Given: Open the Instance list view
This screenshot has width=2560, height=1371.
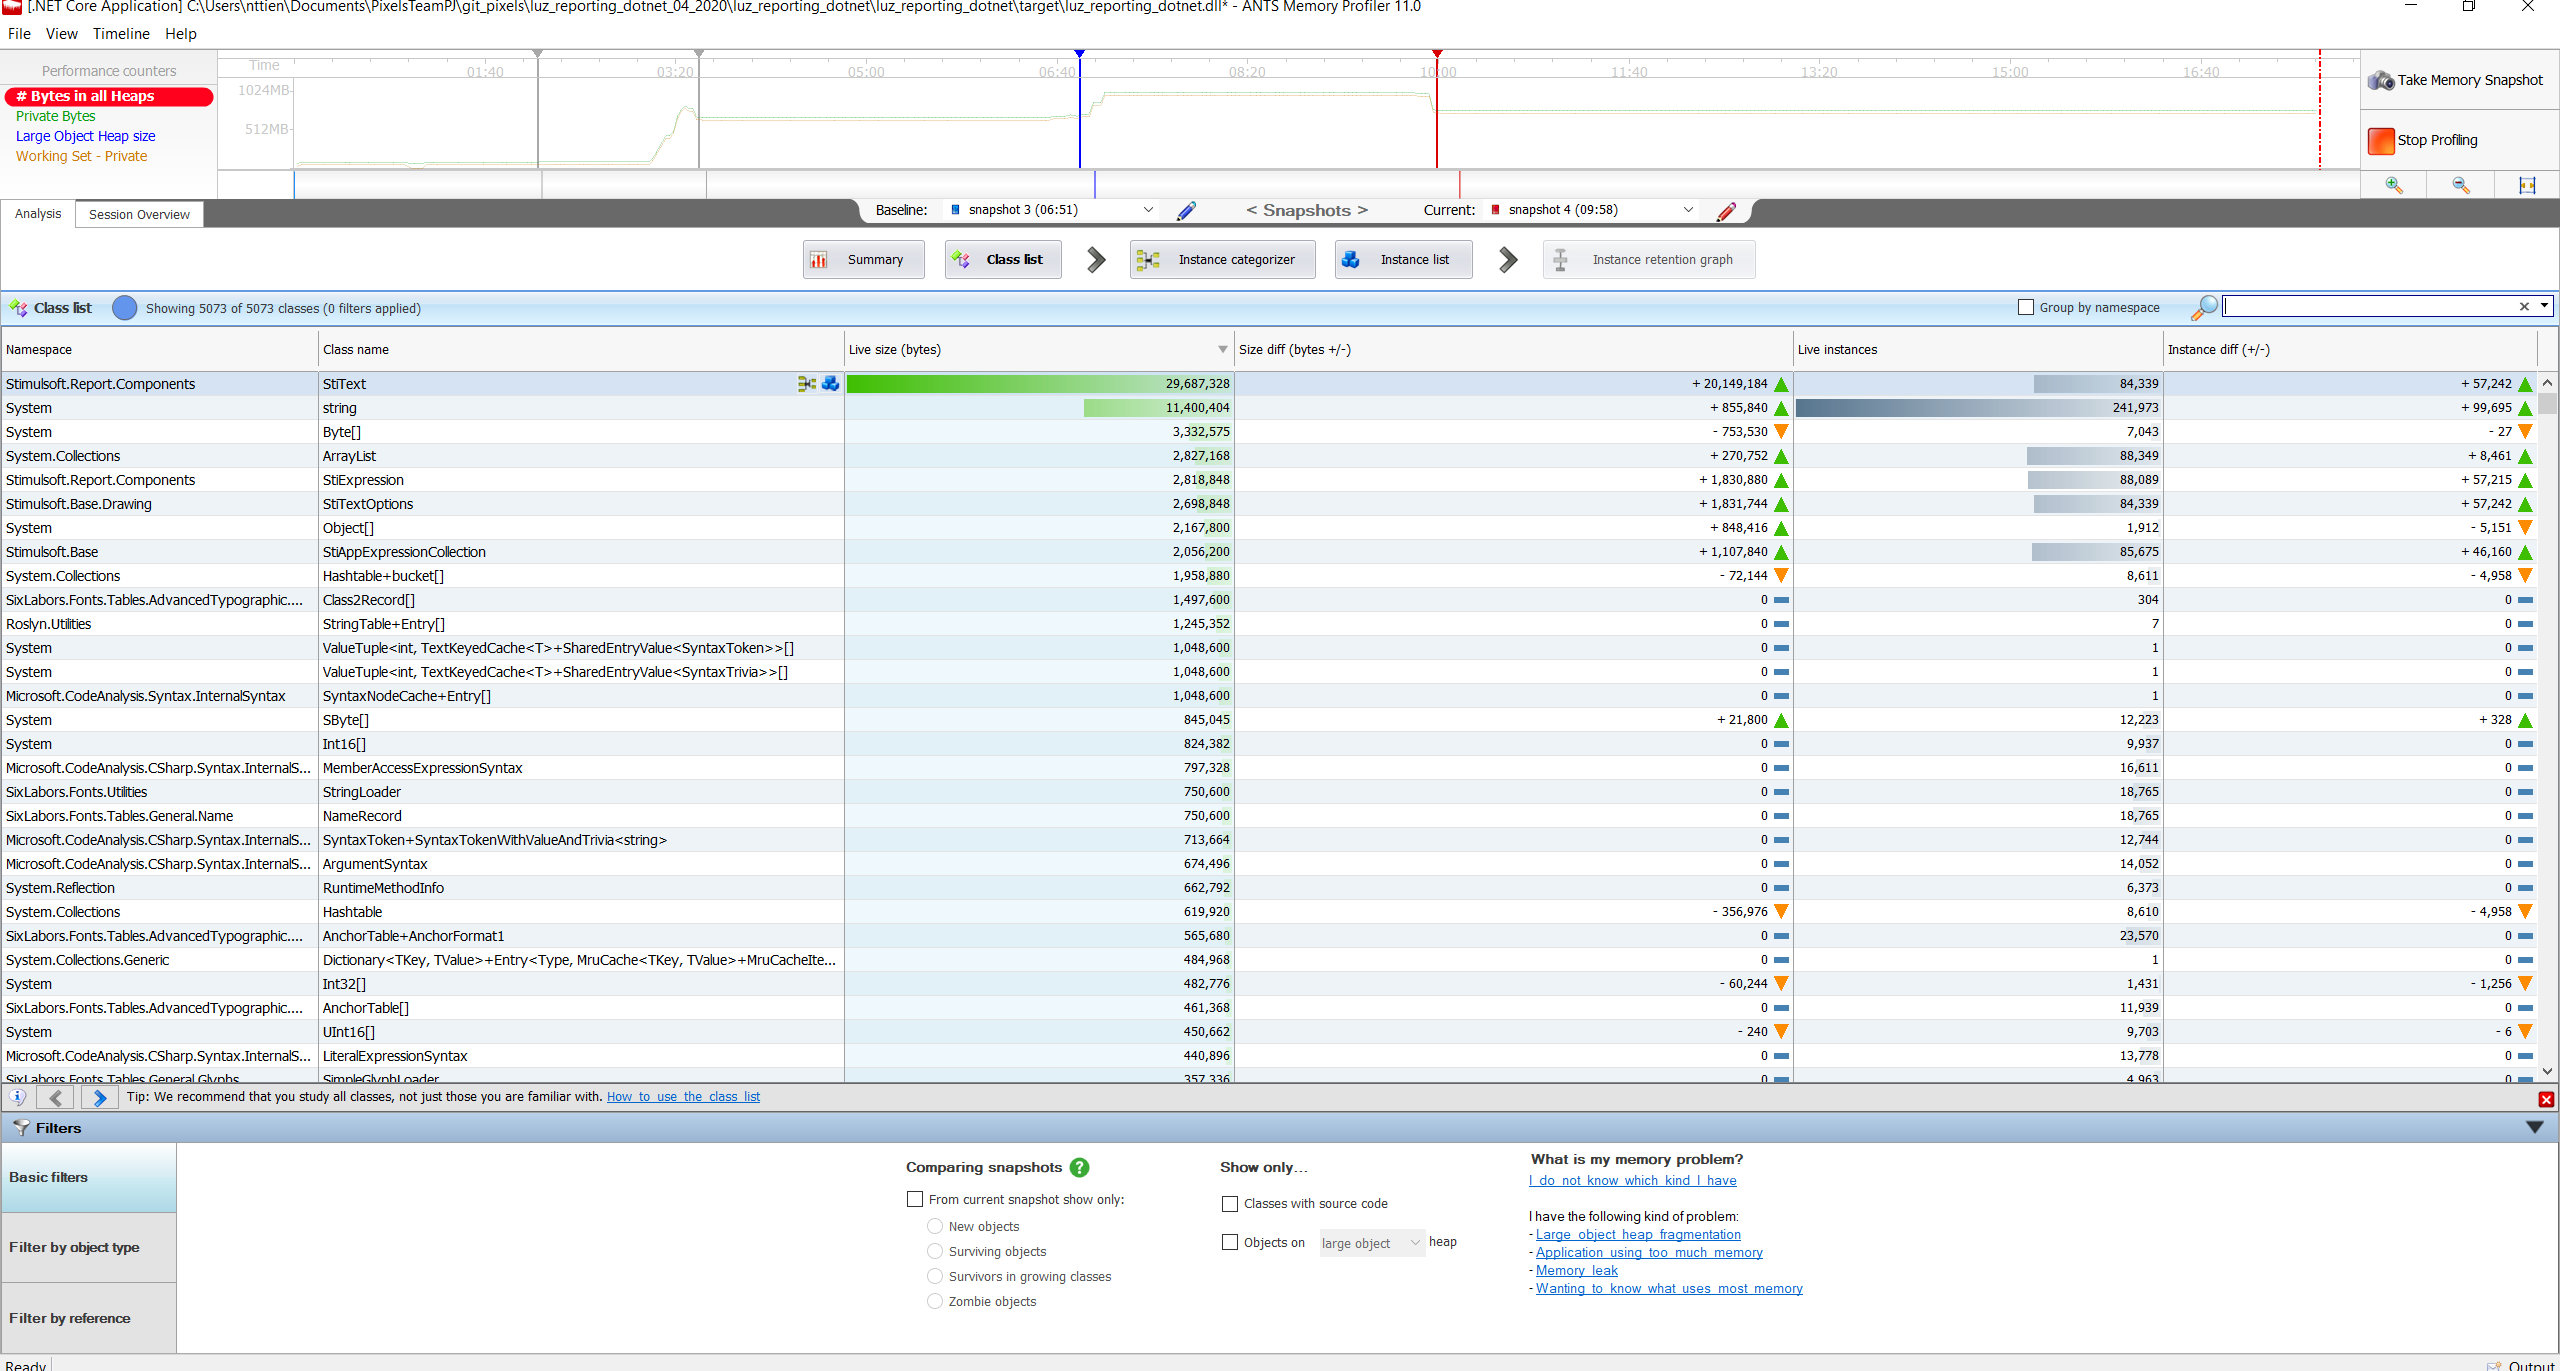Looking at the screenshot, I should click(x=1403, y=260).
